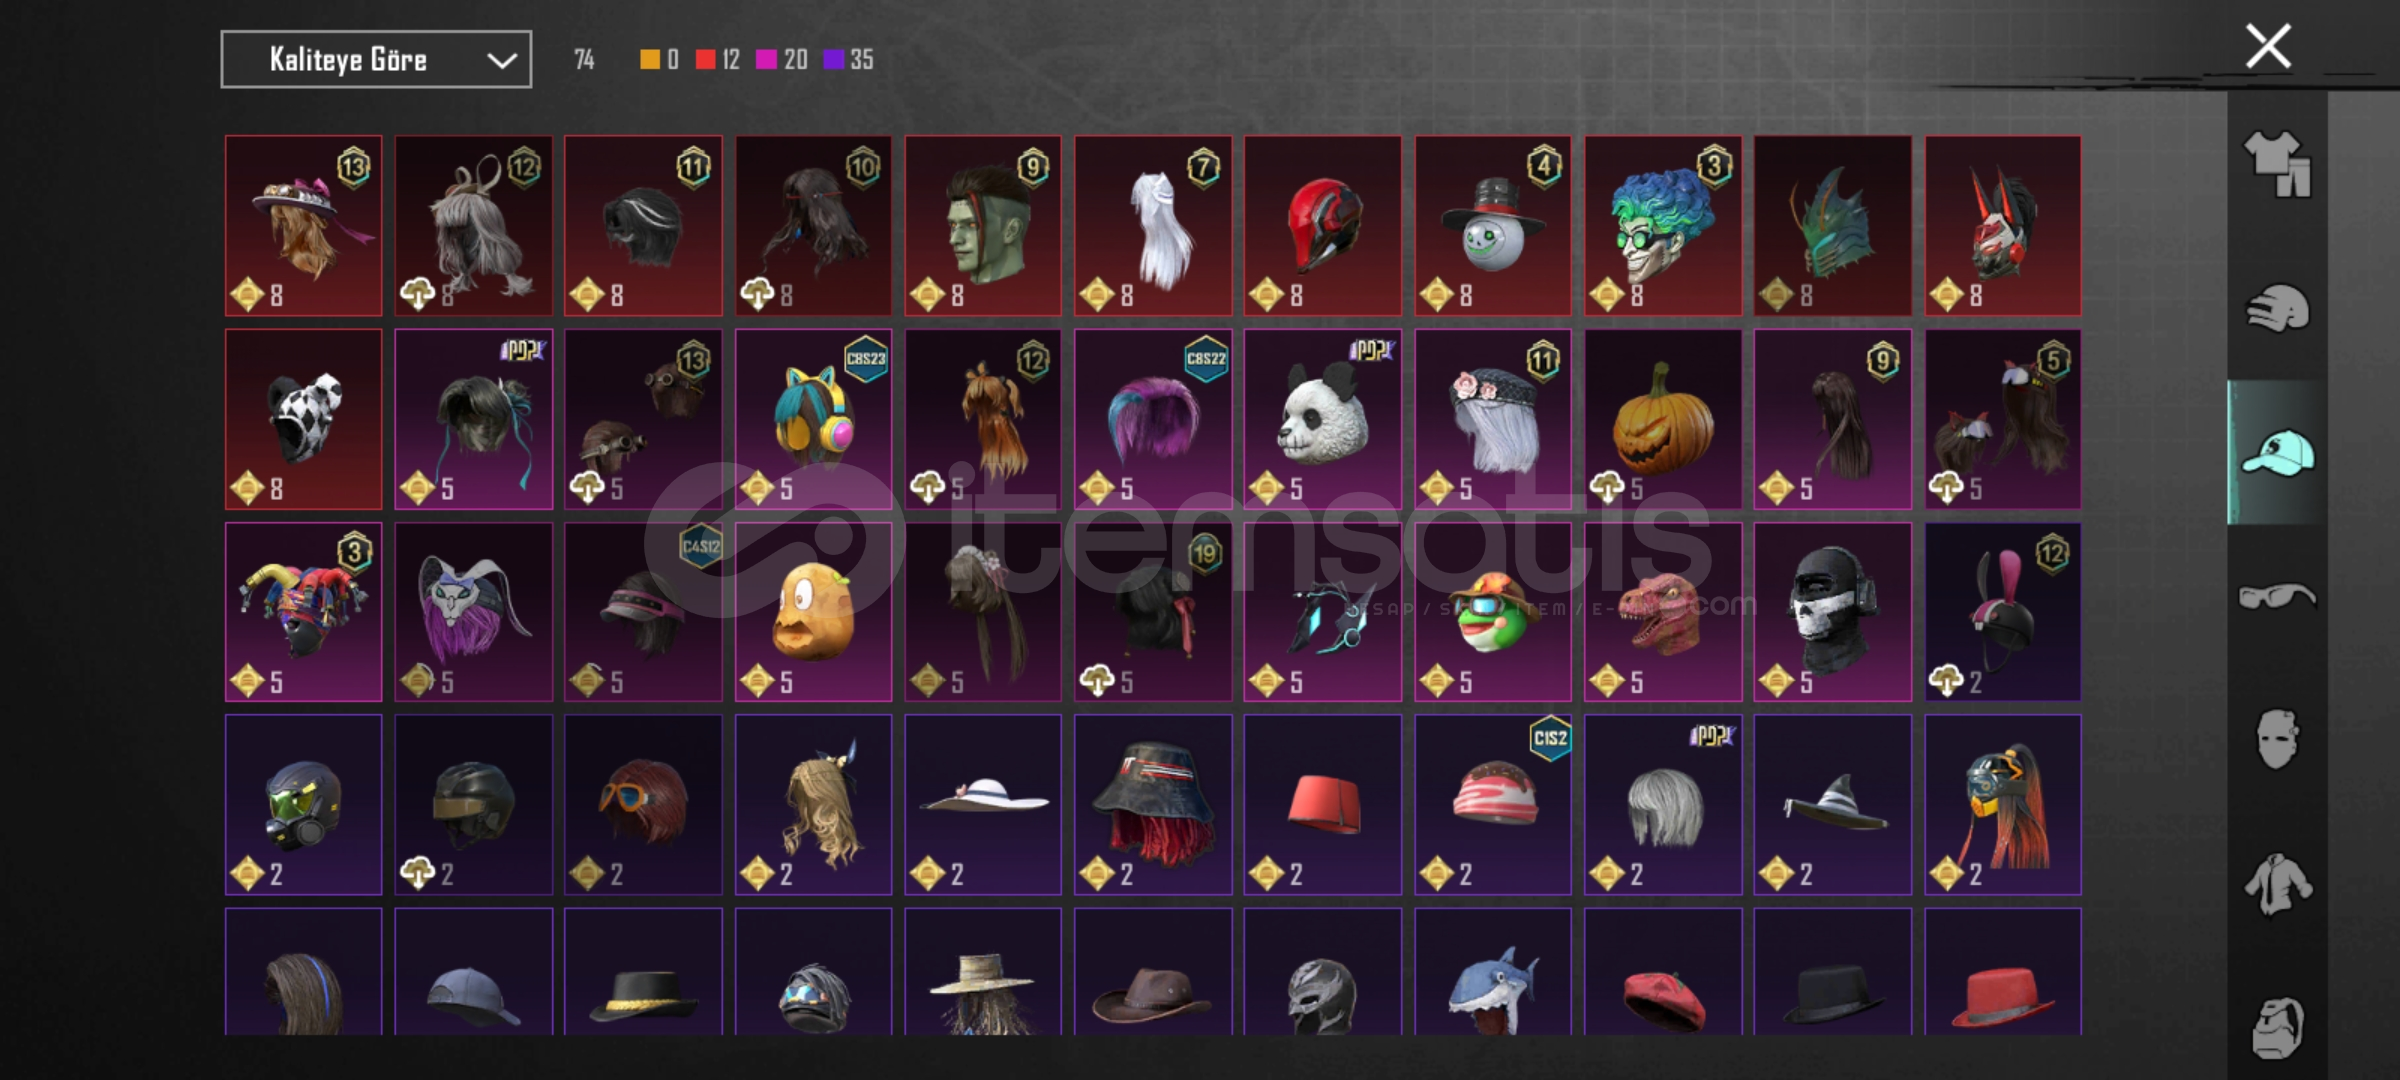2400x1080 pixels.
Task: Select the skull balaclava mask item
Action: click(1833, 612)
